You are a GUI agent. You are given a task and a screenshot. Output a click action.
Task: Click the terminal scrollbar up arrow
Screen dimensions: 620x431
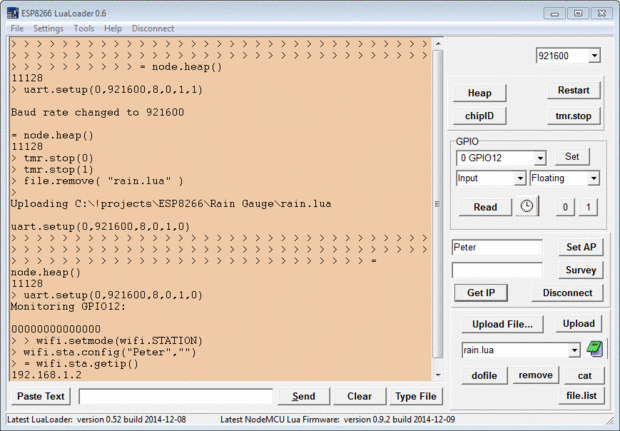pyautogui.click(x=438, y=43)
